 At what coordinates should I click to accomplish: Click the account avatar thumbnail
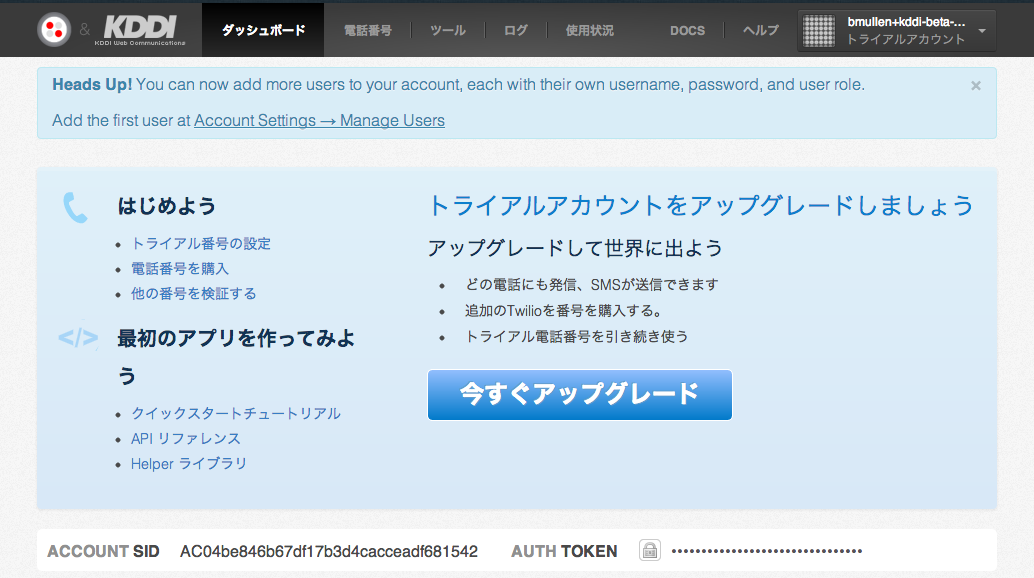[x=819, y=30]
